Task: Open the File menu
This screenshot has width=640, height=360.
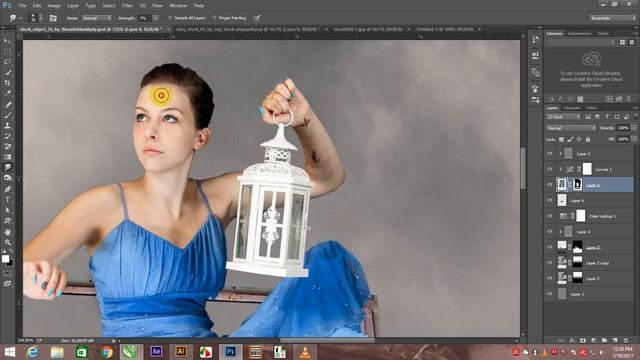Action: pyautogui.click(x=22, y=6)
